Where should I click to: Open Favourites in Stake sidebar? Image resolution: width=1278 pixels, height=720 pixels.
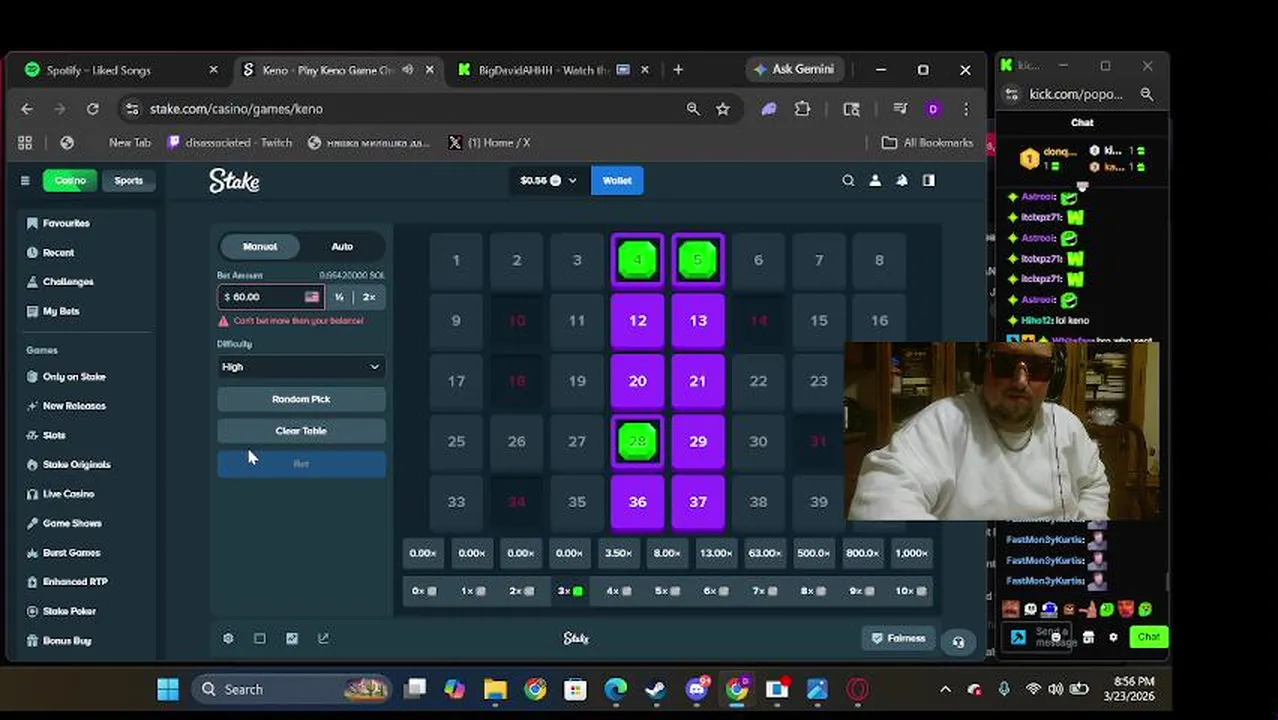pos(66,223)
